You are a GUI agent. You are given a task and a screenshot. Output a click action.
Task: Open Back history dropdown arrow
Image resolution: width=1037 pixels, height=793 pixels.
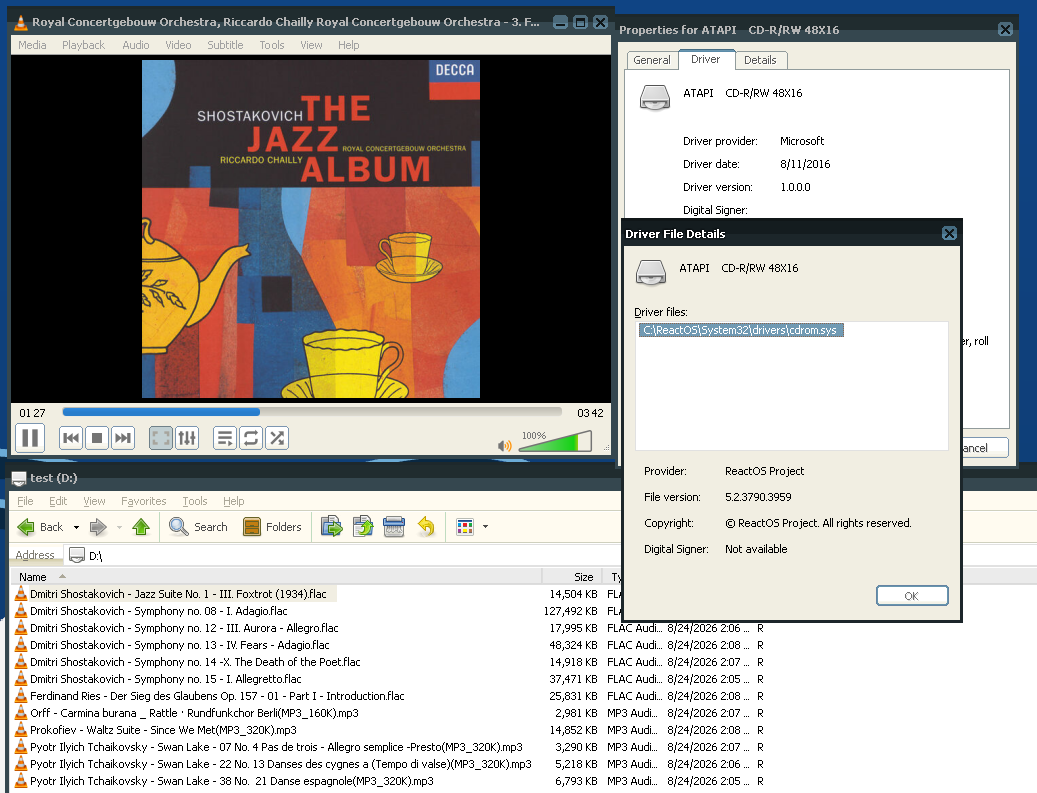coord(76,527)
